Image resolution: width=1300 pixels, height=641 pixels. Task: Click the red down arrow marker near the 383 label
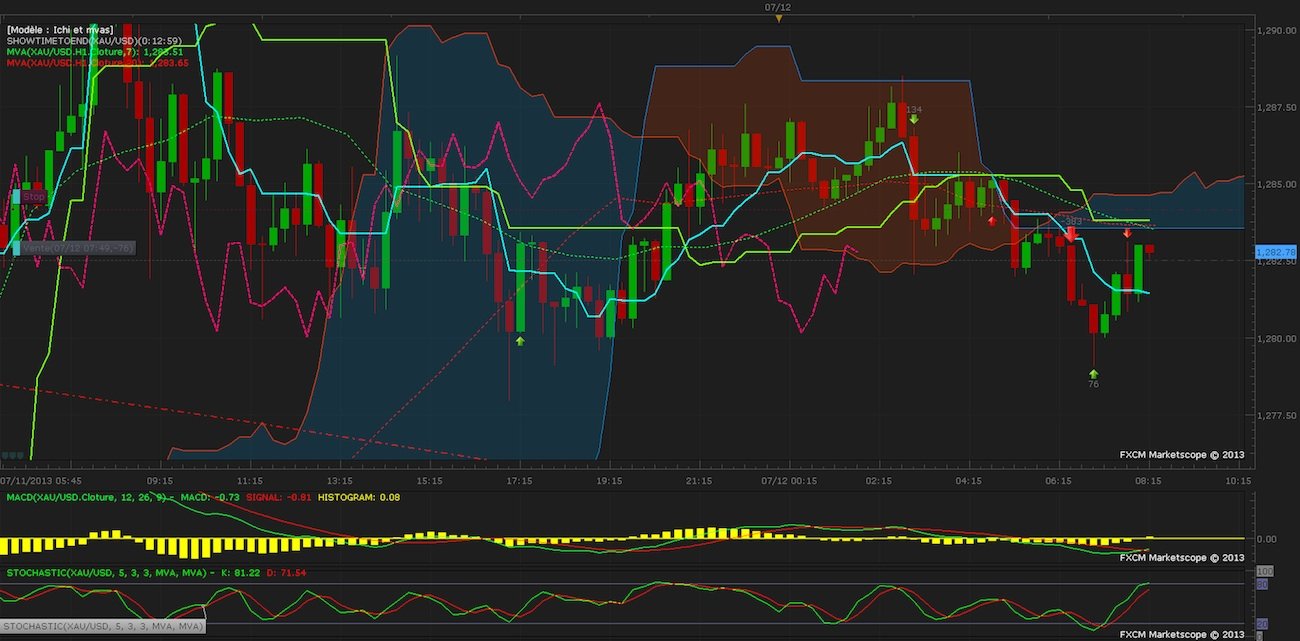pyautogui.click(x=1071, y=233)
